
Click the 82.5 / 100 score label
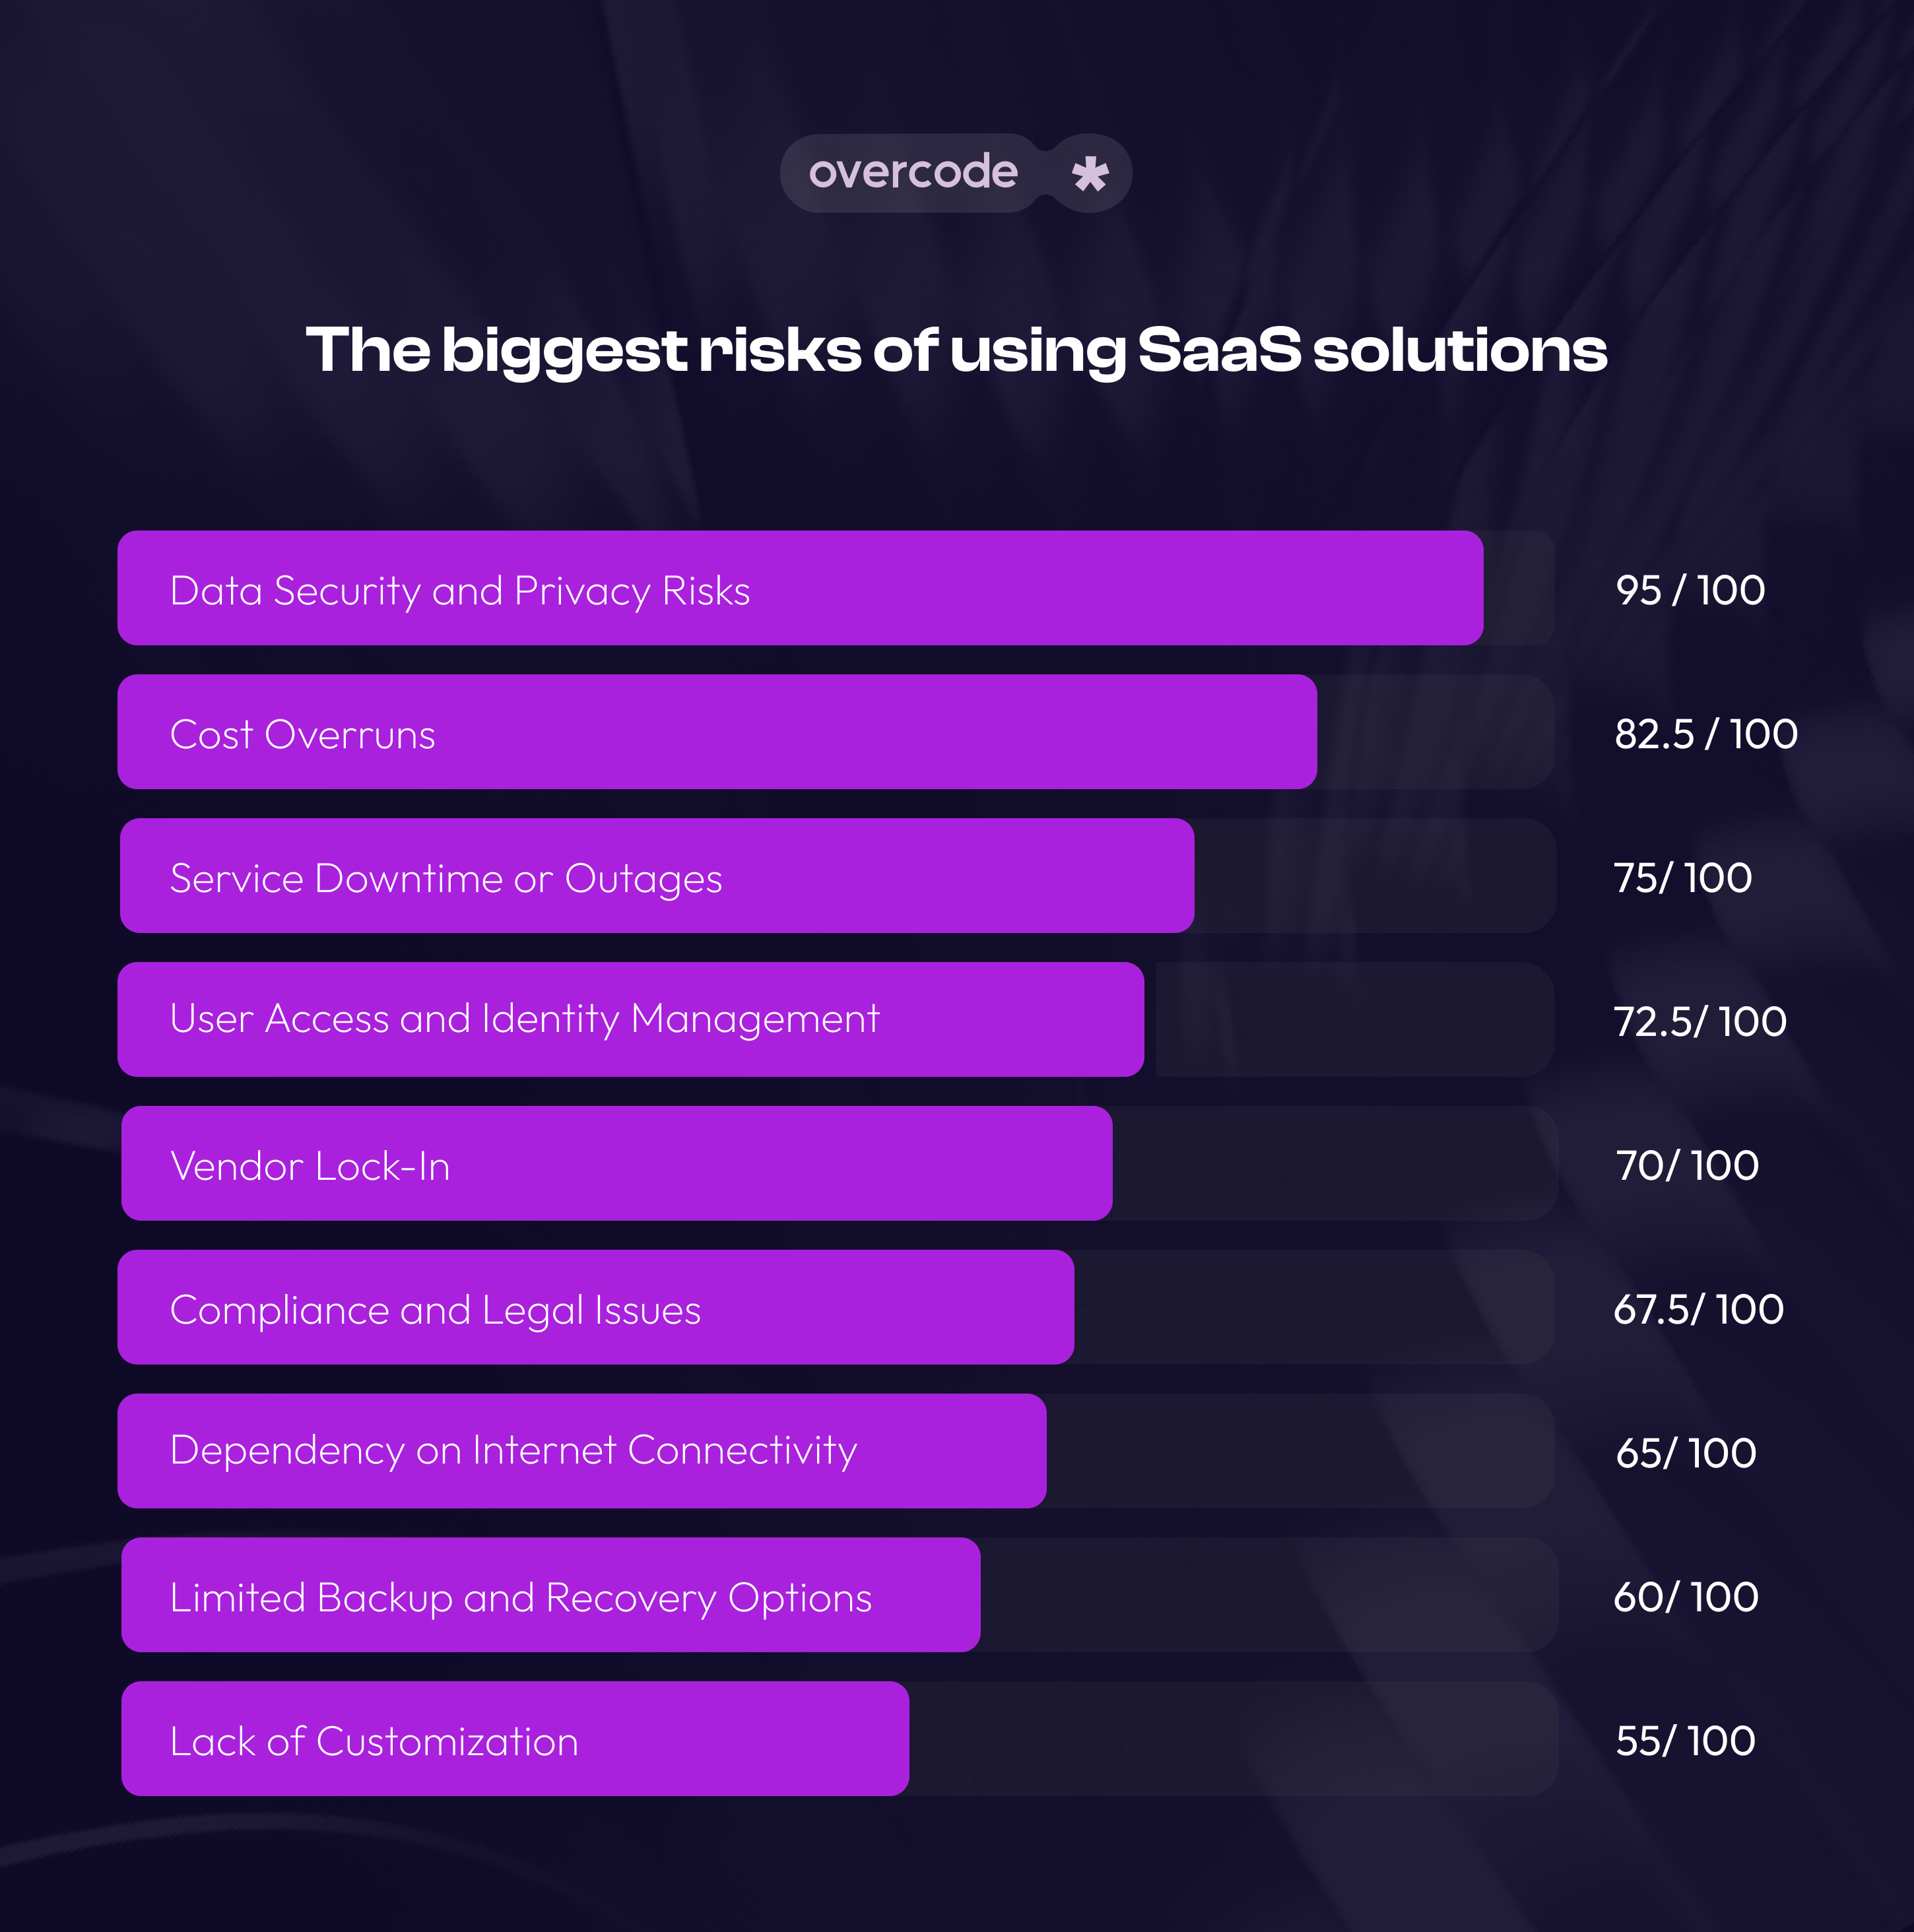click(x=1706, y=734)
